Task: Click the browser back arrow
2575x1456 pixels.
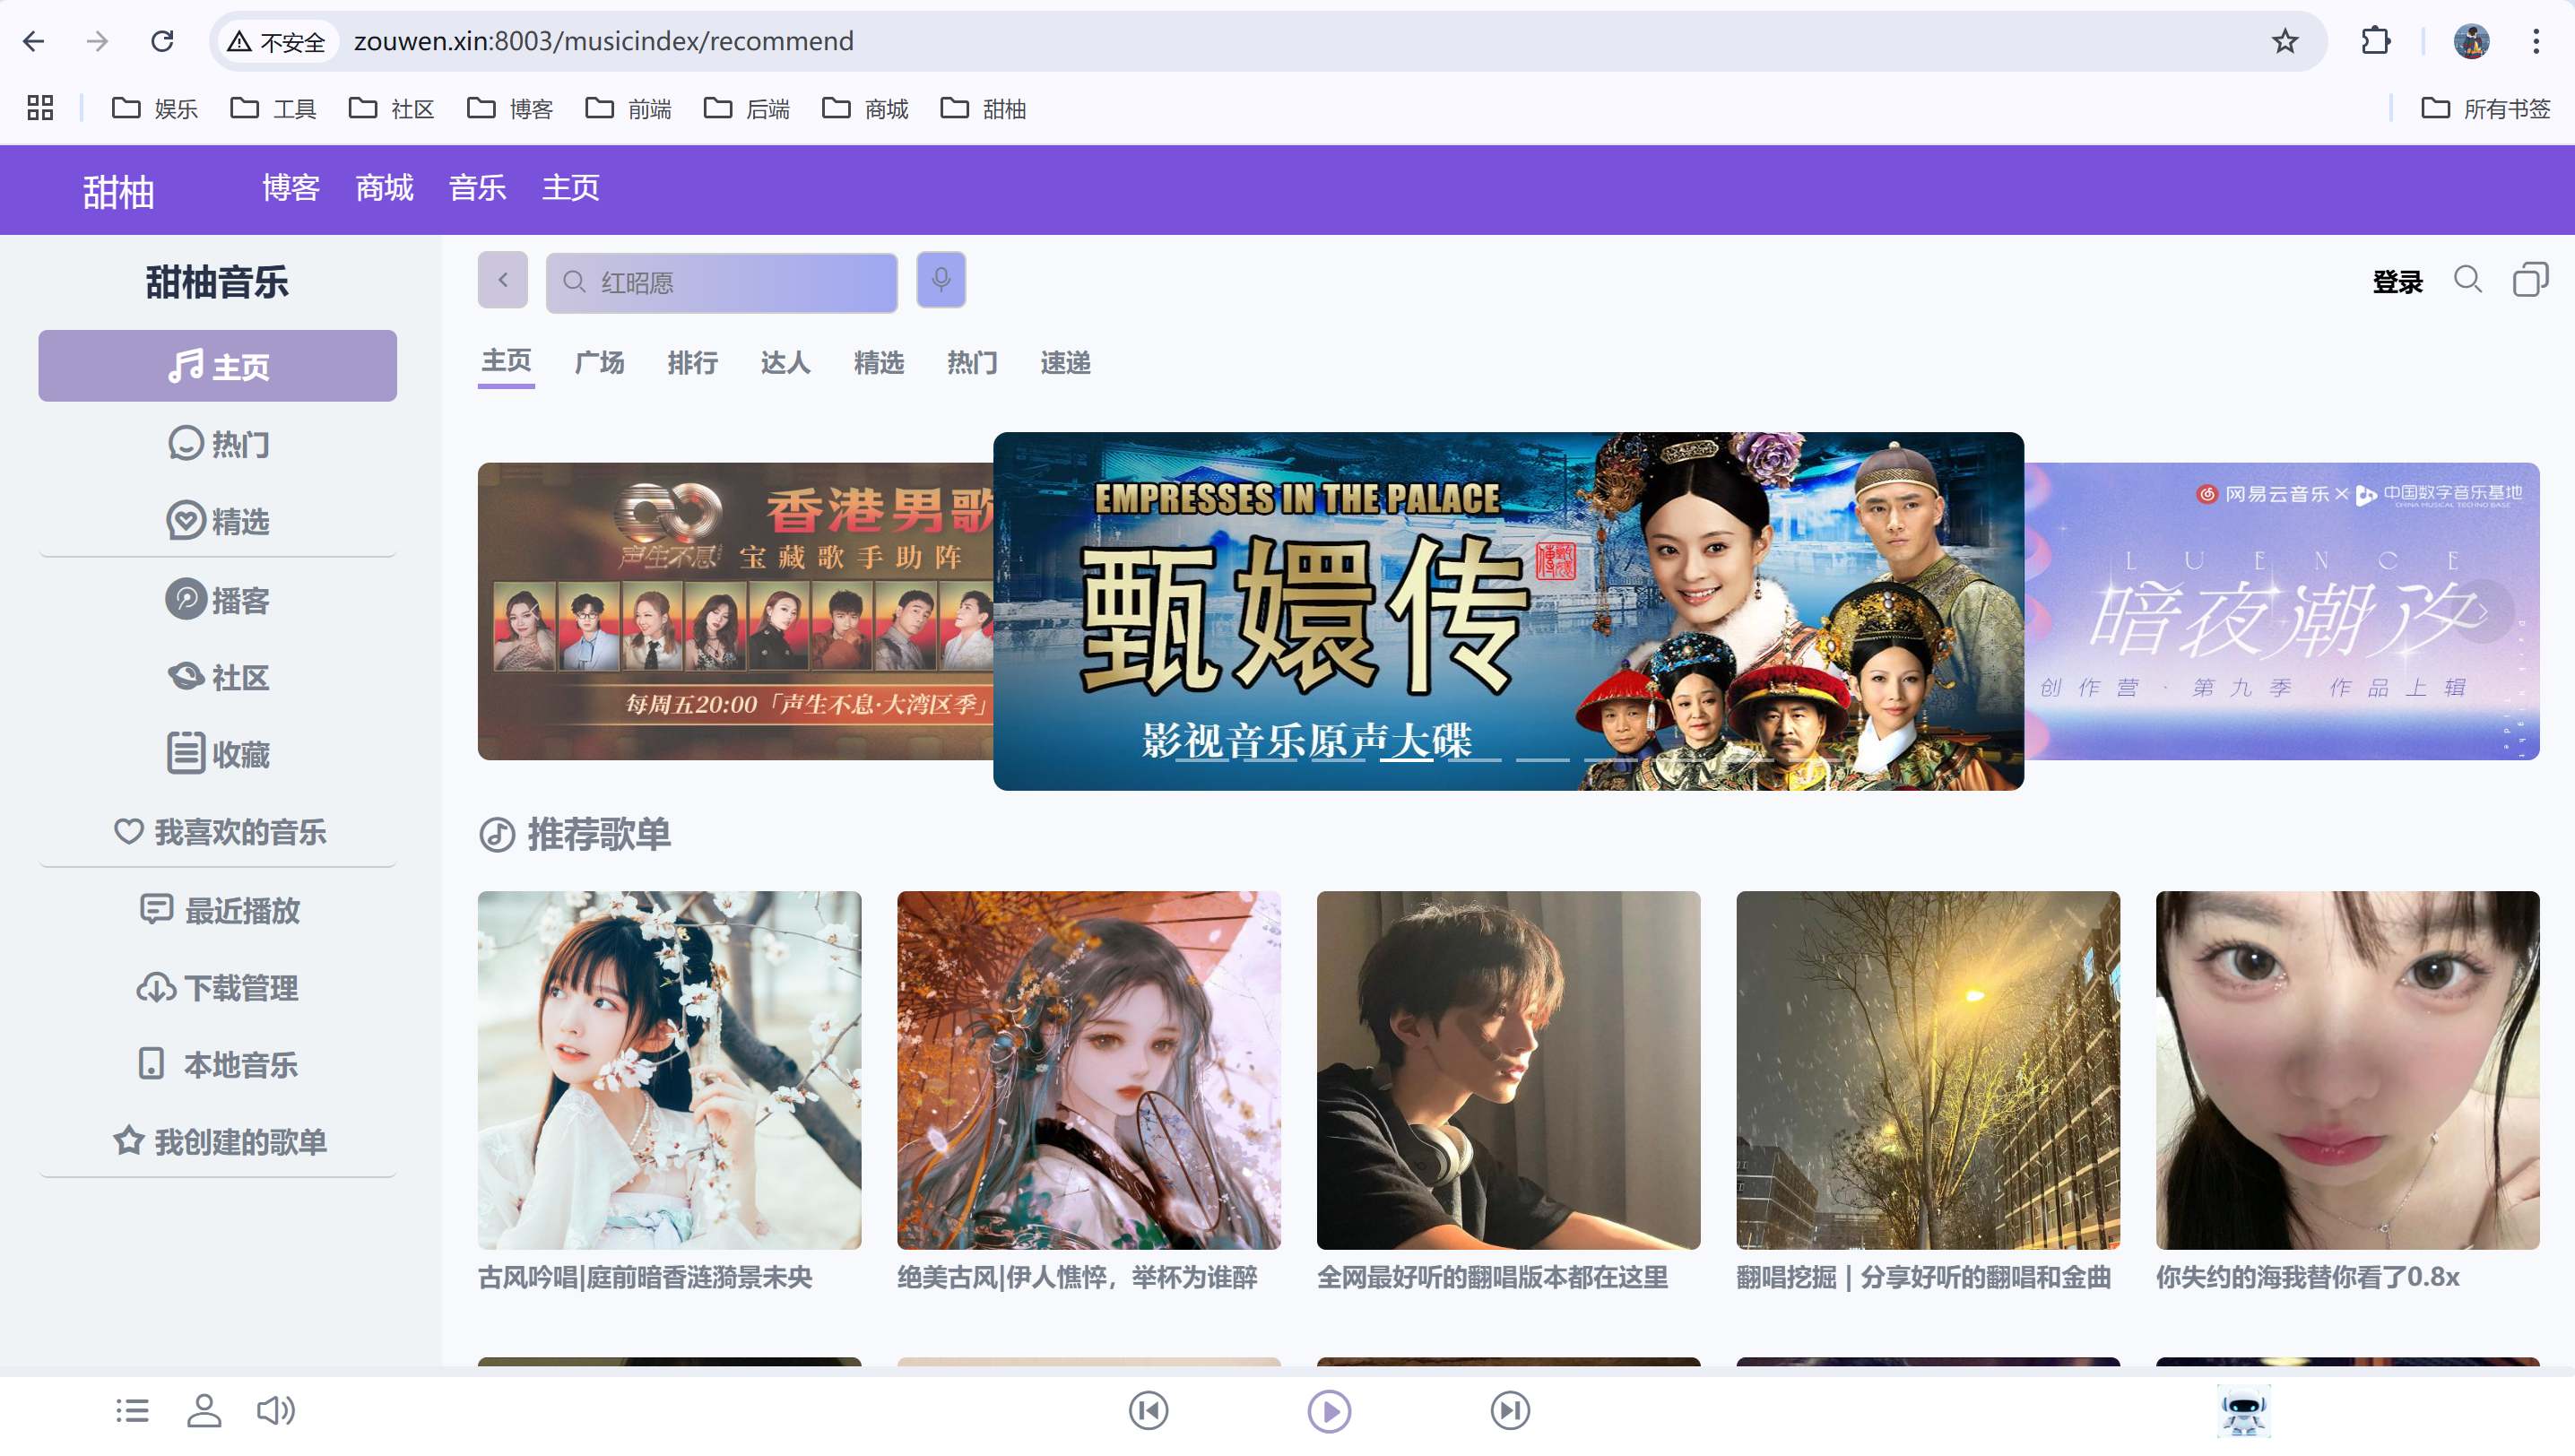Action: (x=34, y=41)
